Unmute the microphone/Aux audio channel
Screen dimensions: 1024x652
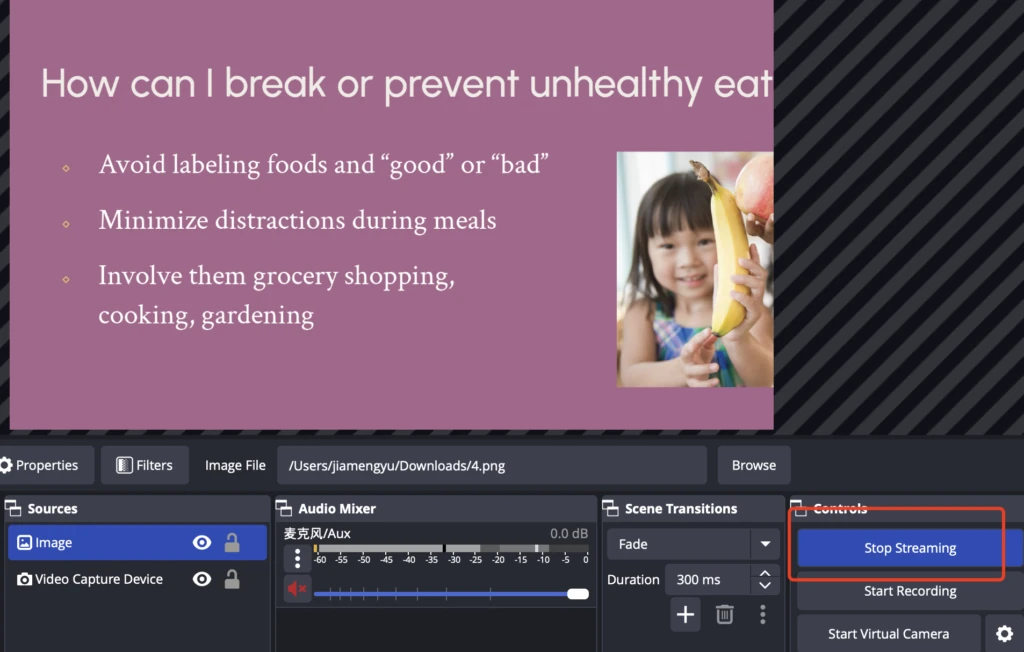[x=297, y=590]
